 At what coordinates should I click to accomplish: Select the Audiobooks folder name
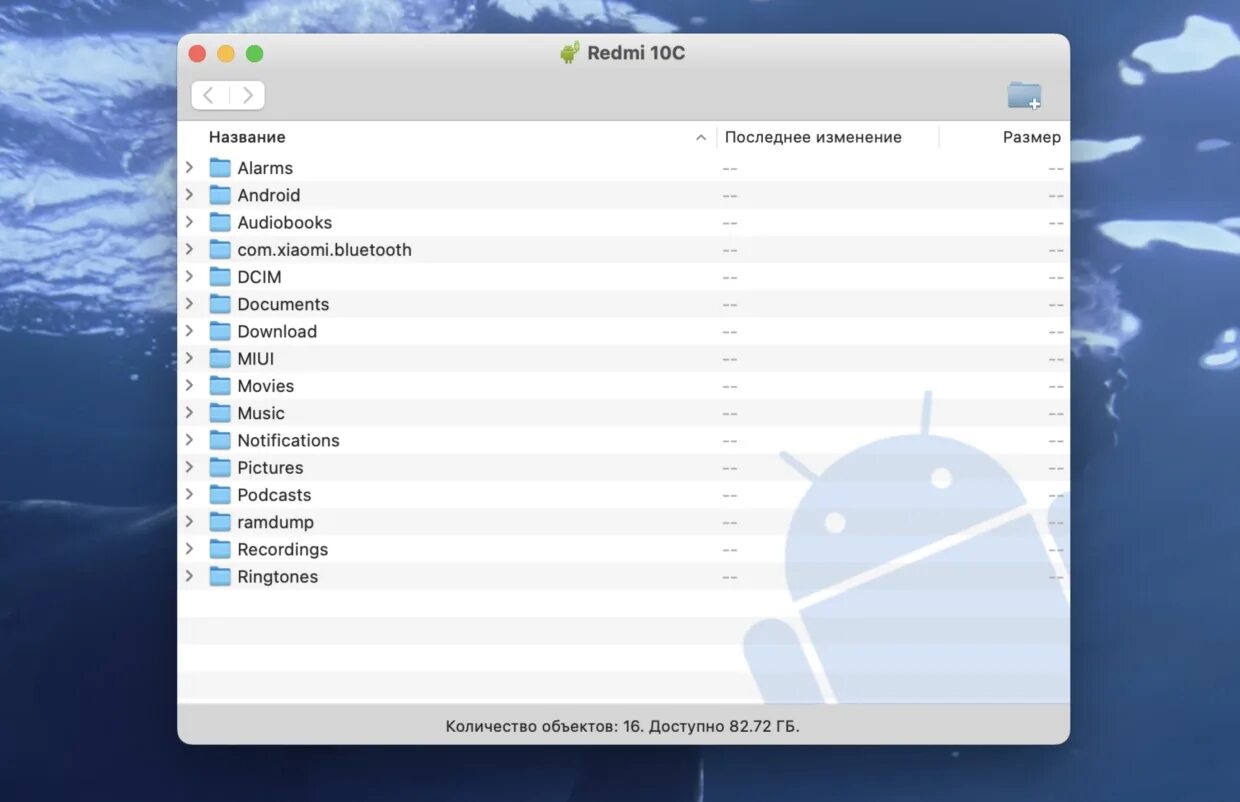tap(285, 222)
